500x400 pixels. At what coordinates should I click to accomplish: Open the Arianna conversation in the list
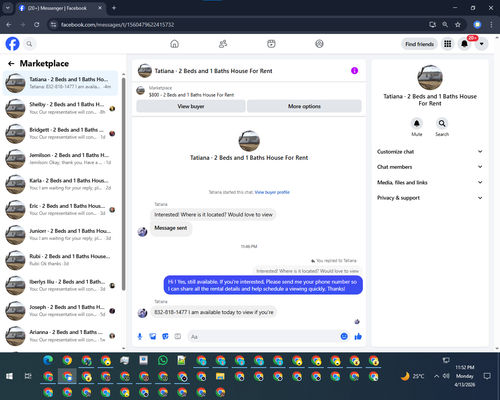(60, 336)
